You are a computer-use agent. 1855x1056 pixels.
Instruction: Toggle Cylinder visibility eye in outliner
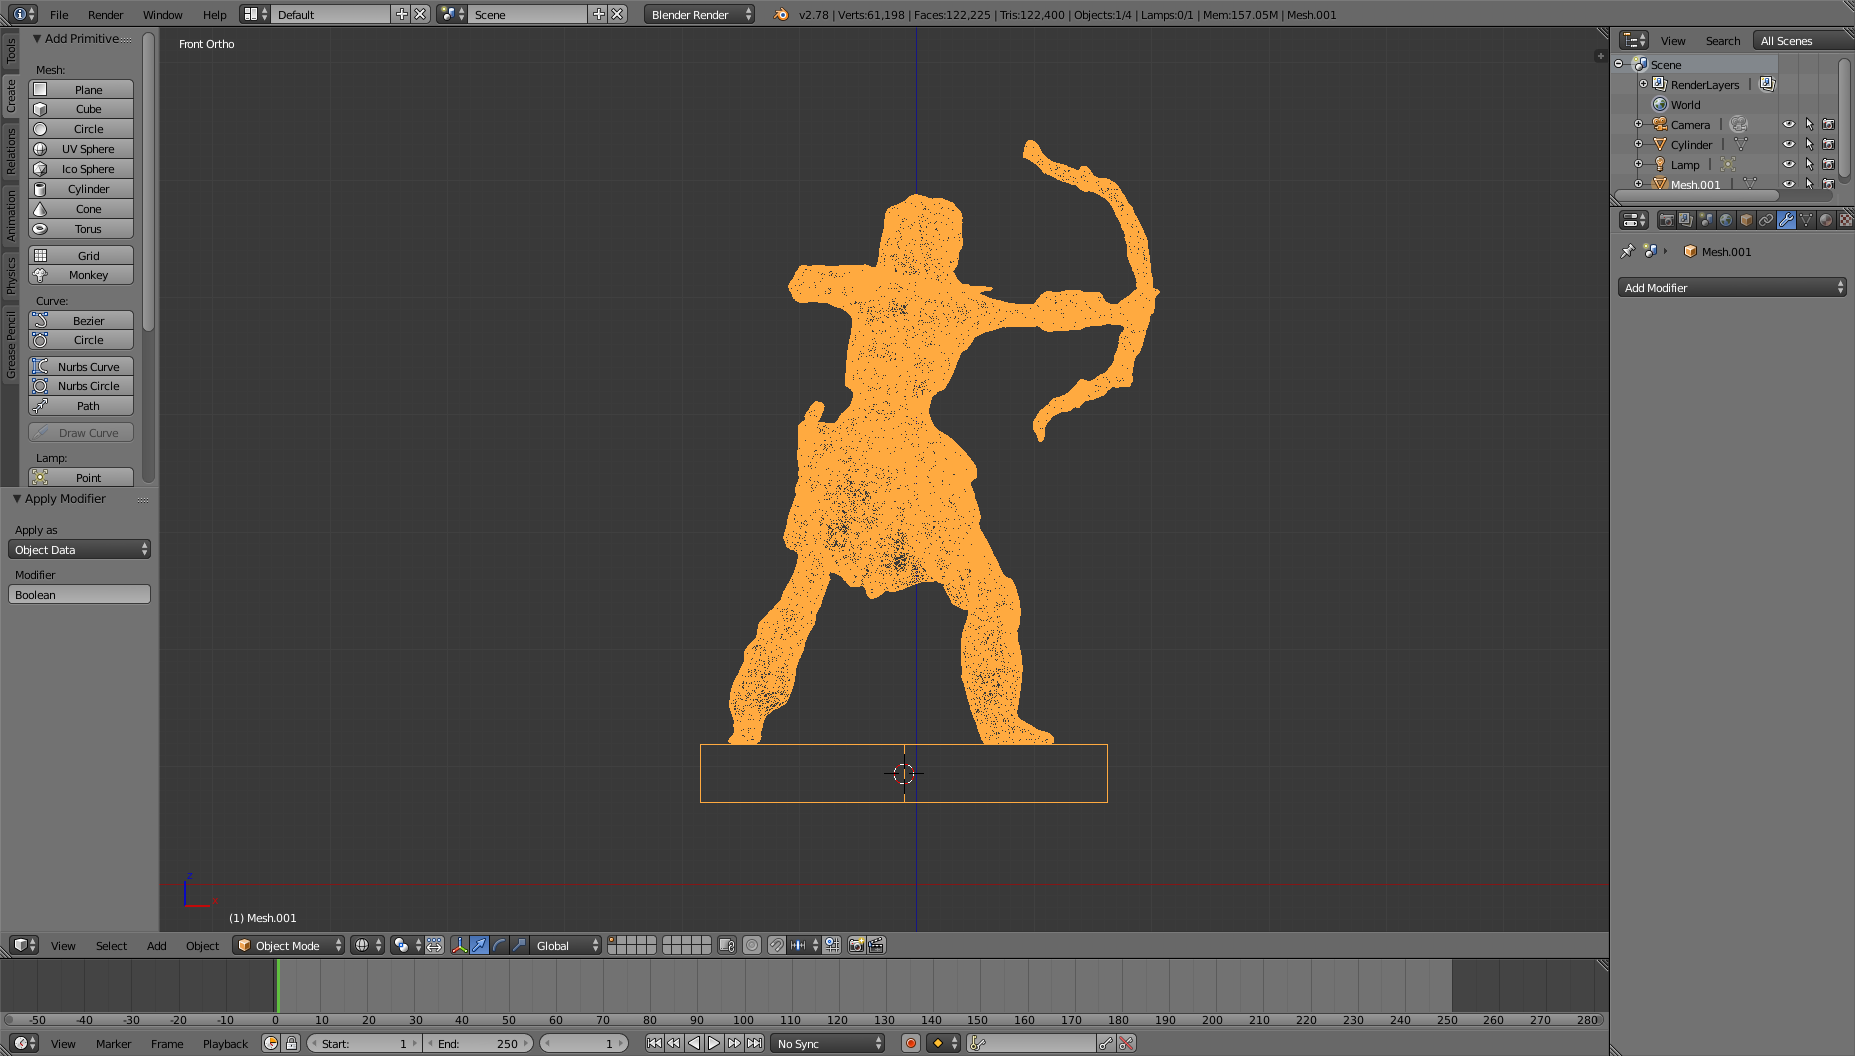1789,144
